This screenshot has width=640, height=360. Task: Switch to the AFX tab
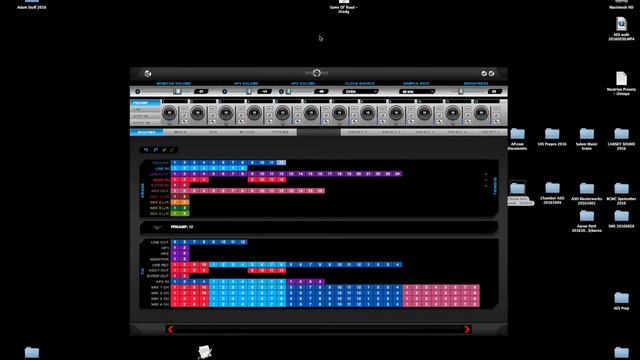click(x=213, y=132)
